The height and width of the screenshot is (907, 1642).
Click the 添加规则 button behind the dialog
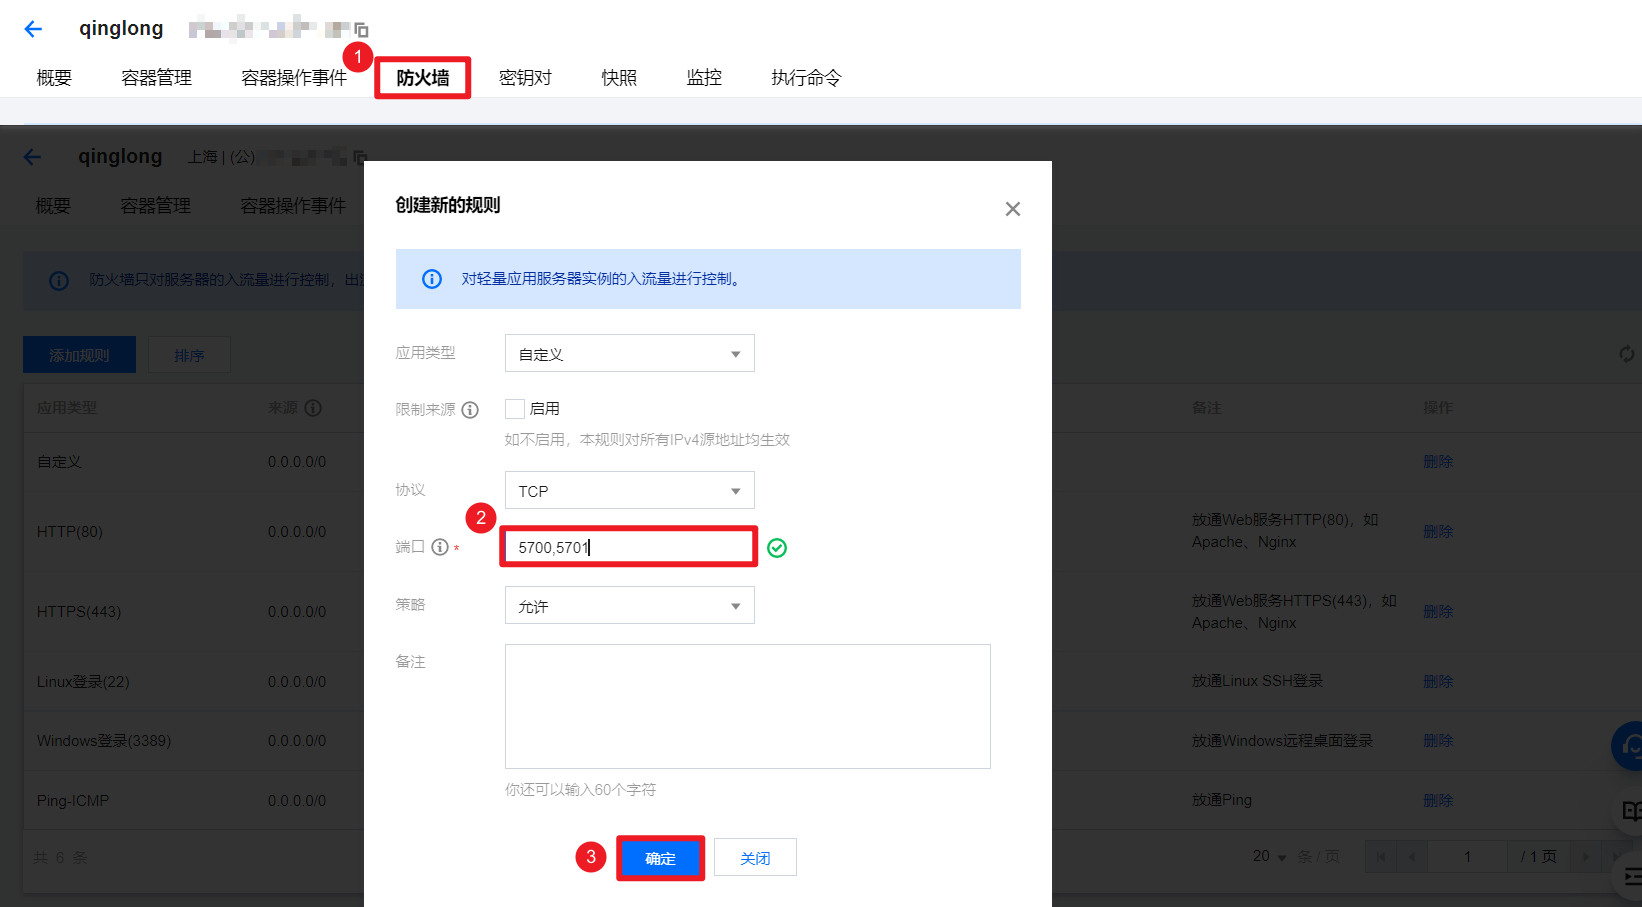(x=79, y=355)
